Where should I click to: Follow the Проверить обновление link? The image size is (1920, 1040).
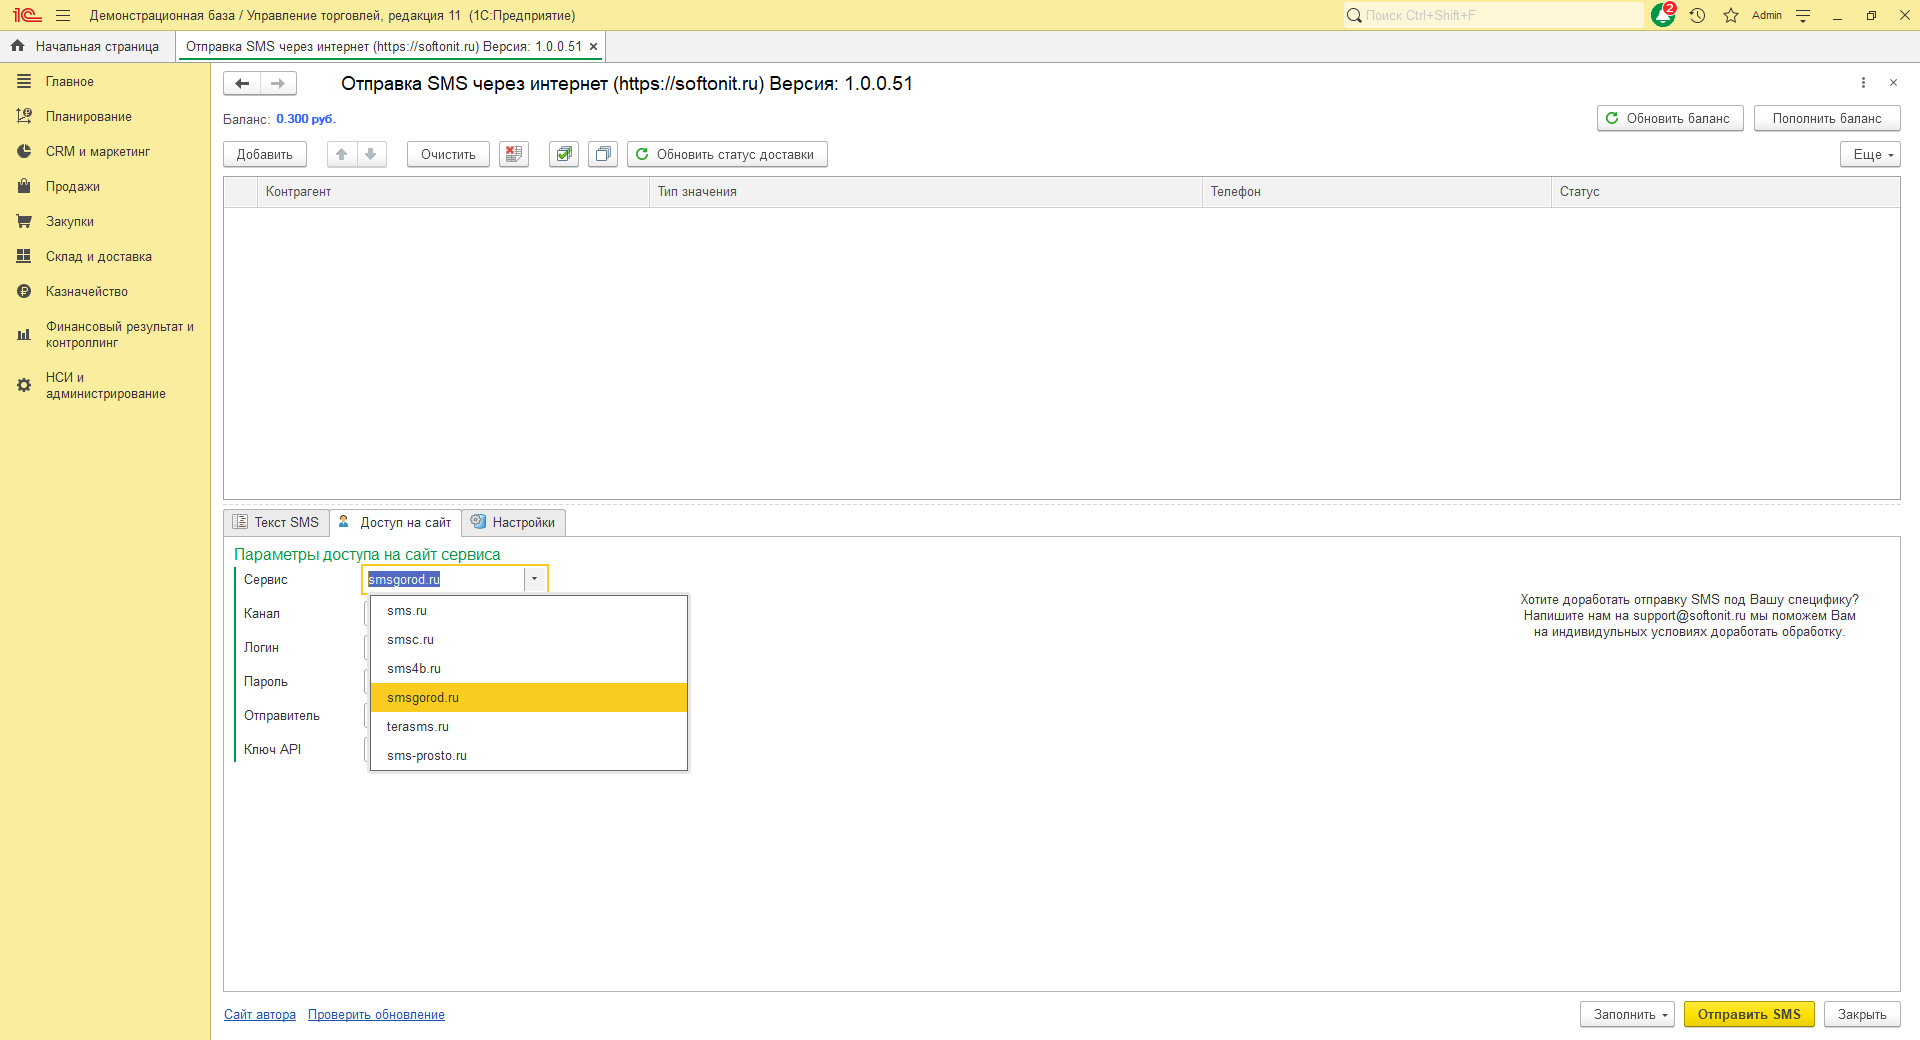click(x=376, y=1015)
